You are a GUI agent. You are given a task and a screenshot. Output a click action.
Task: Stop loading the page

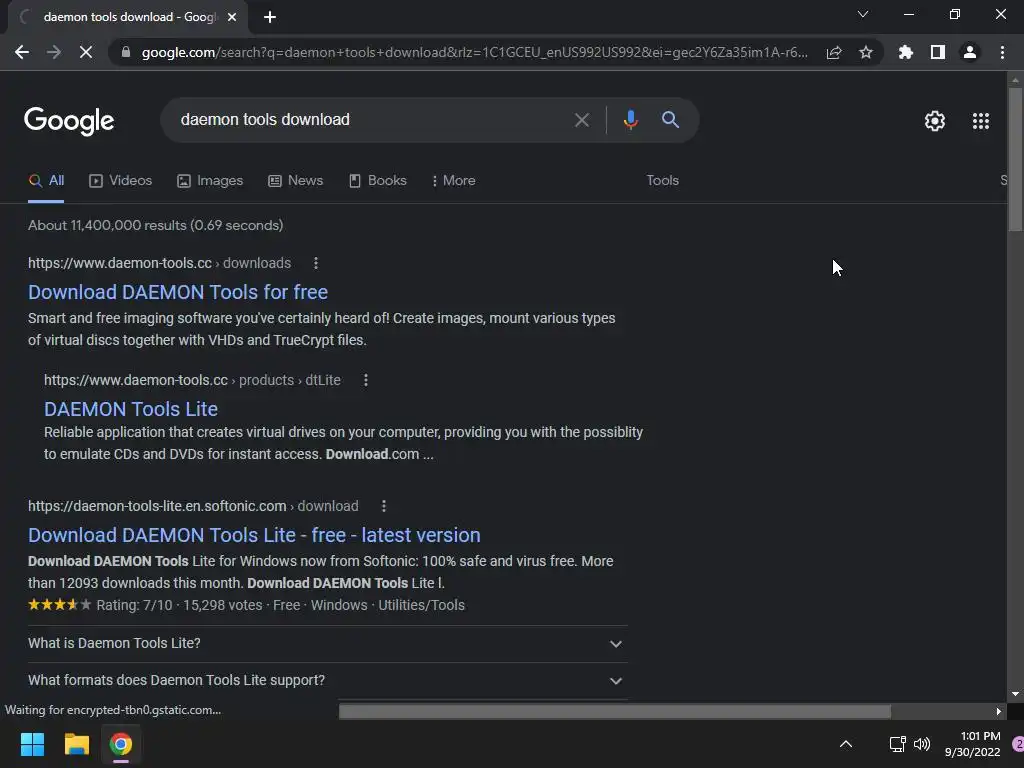(x=86, y=52)
